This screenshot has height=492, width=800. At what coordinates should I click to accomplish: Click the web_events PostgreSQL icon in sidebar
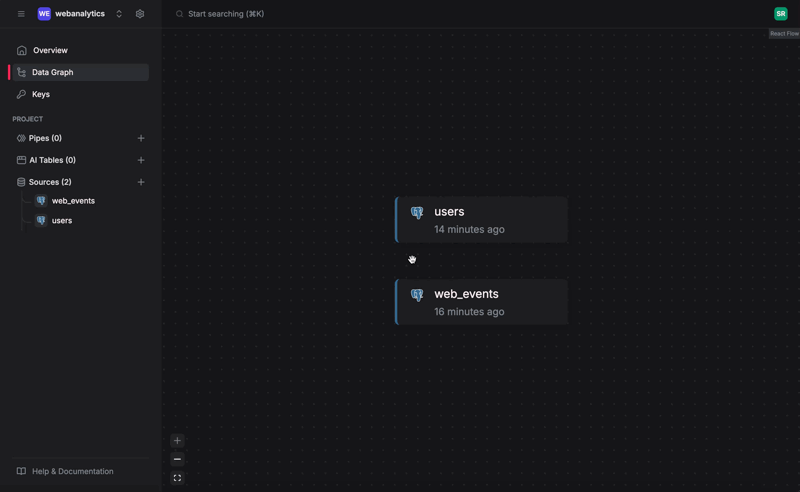tap(41, 201)
